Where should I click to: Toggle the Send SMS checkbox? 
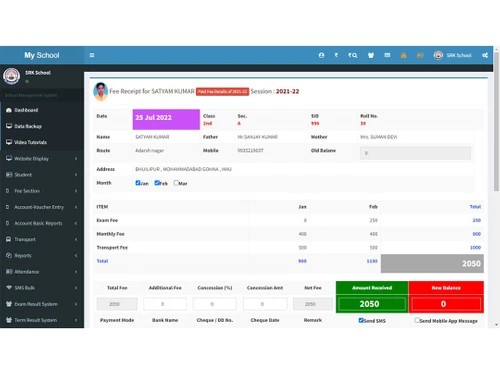tap(361, 320)
